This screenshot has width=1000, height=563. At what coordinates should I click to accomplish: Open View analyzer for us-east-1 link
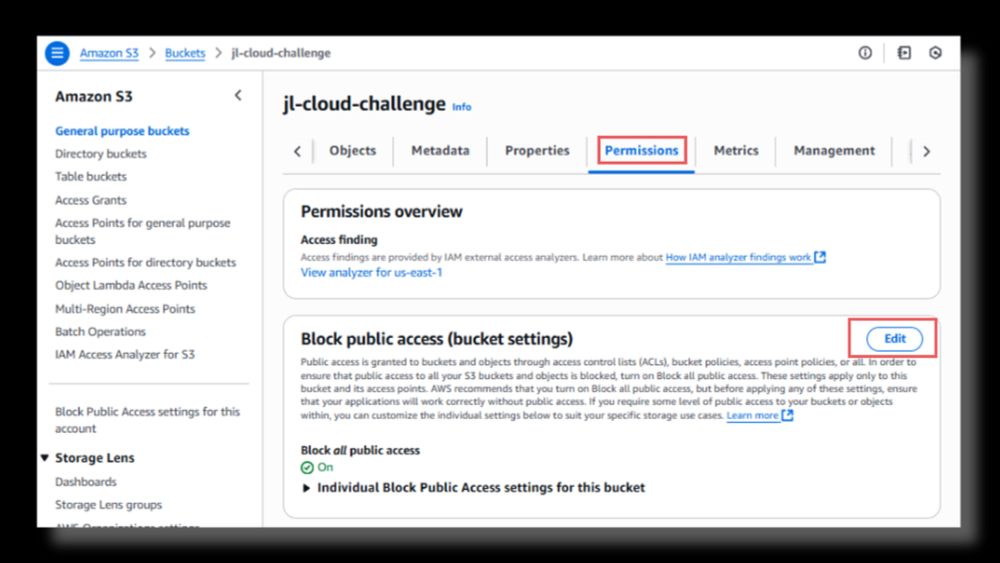click(x=371, y=272)
